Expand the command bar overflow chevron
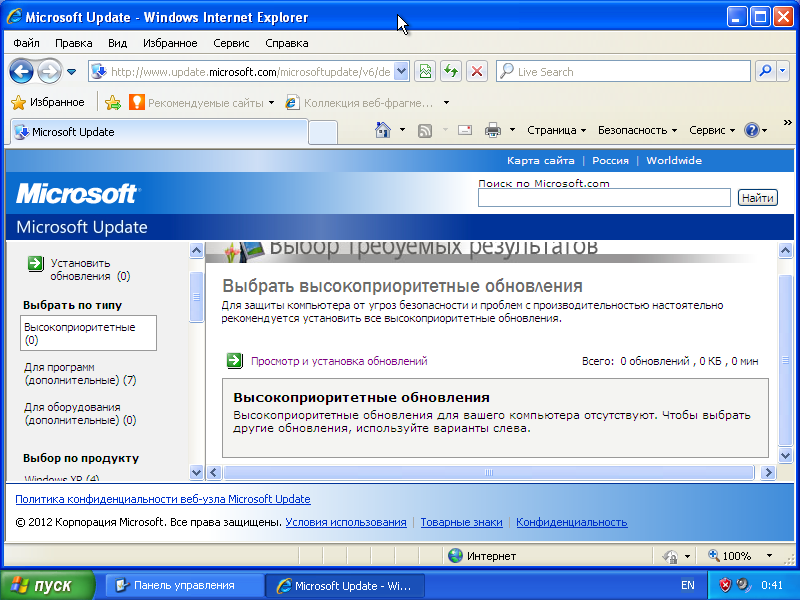 point(787,123)
